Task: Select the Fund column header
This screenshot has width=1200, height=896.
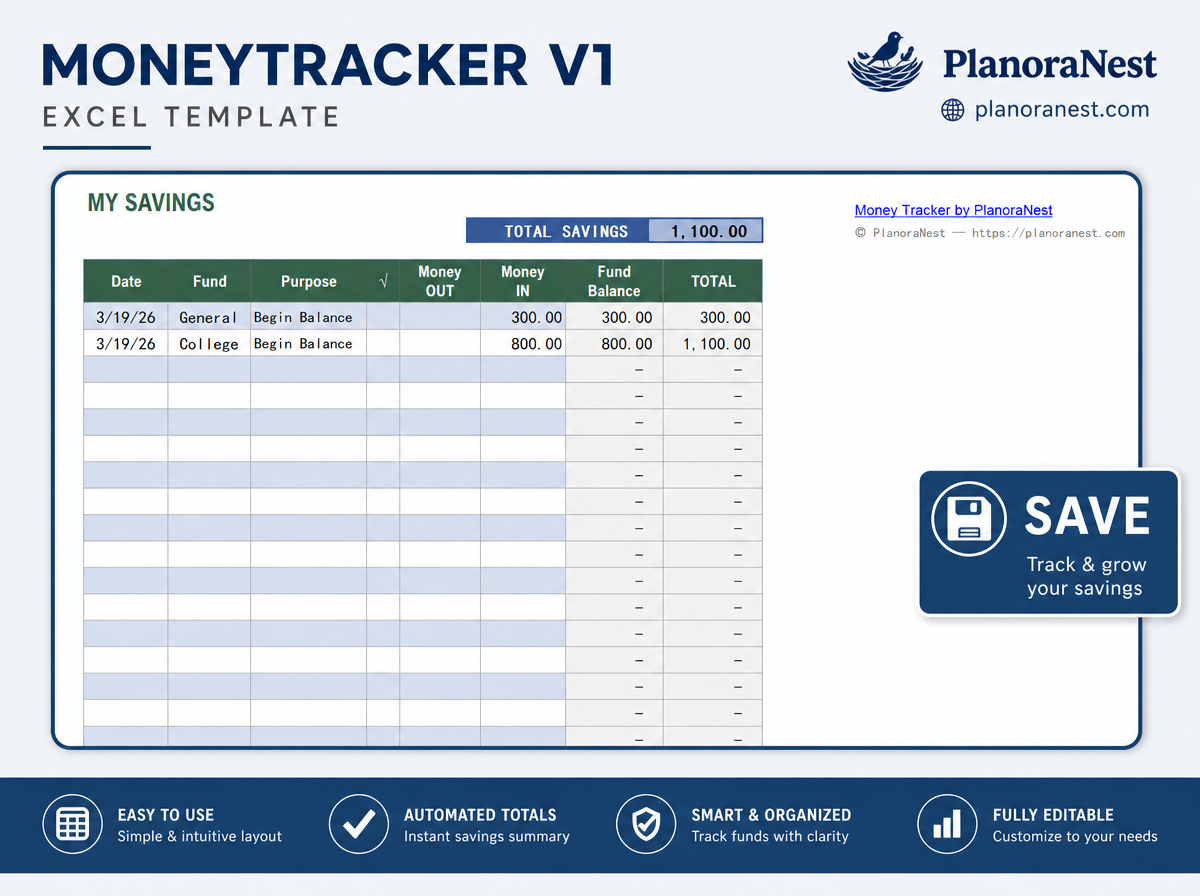Action: pyautogui.click(x=209, y=281)
